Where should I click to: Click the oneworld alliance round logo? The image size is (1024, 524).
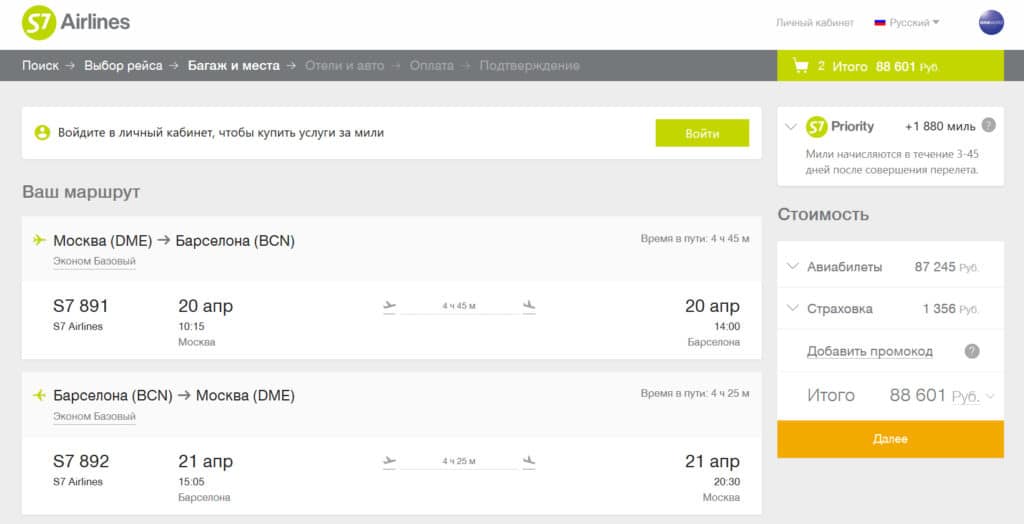coord(991,23)
